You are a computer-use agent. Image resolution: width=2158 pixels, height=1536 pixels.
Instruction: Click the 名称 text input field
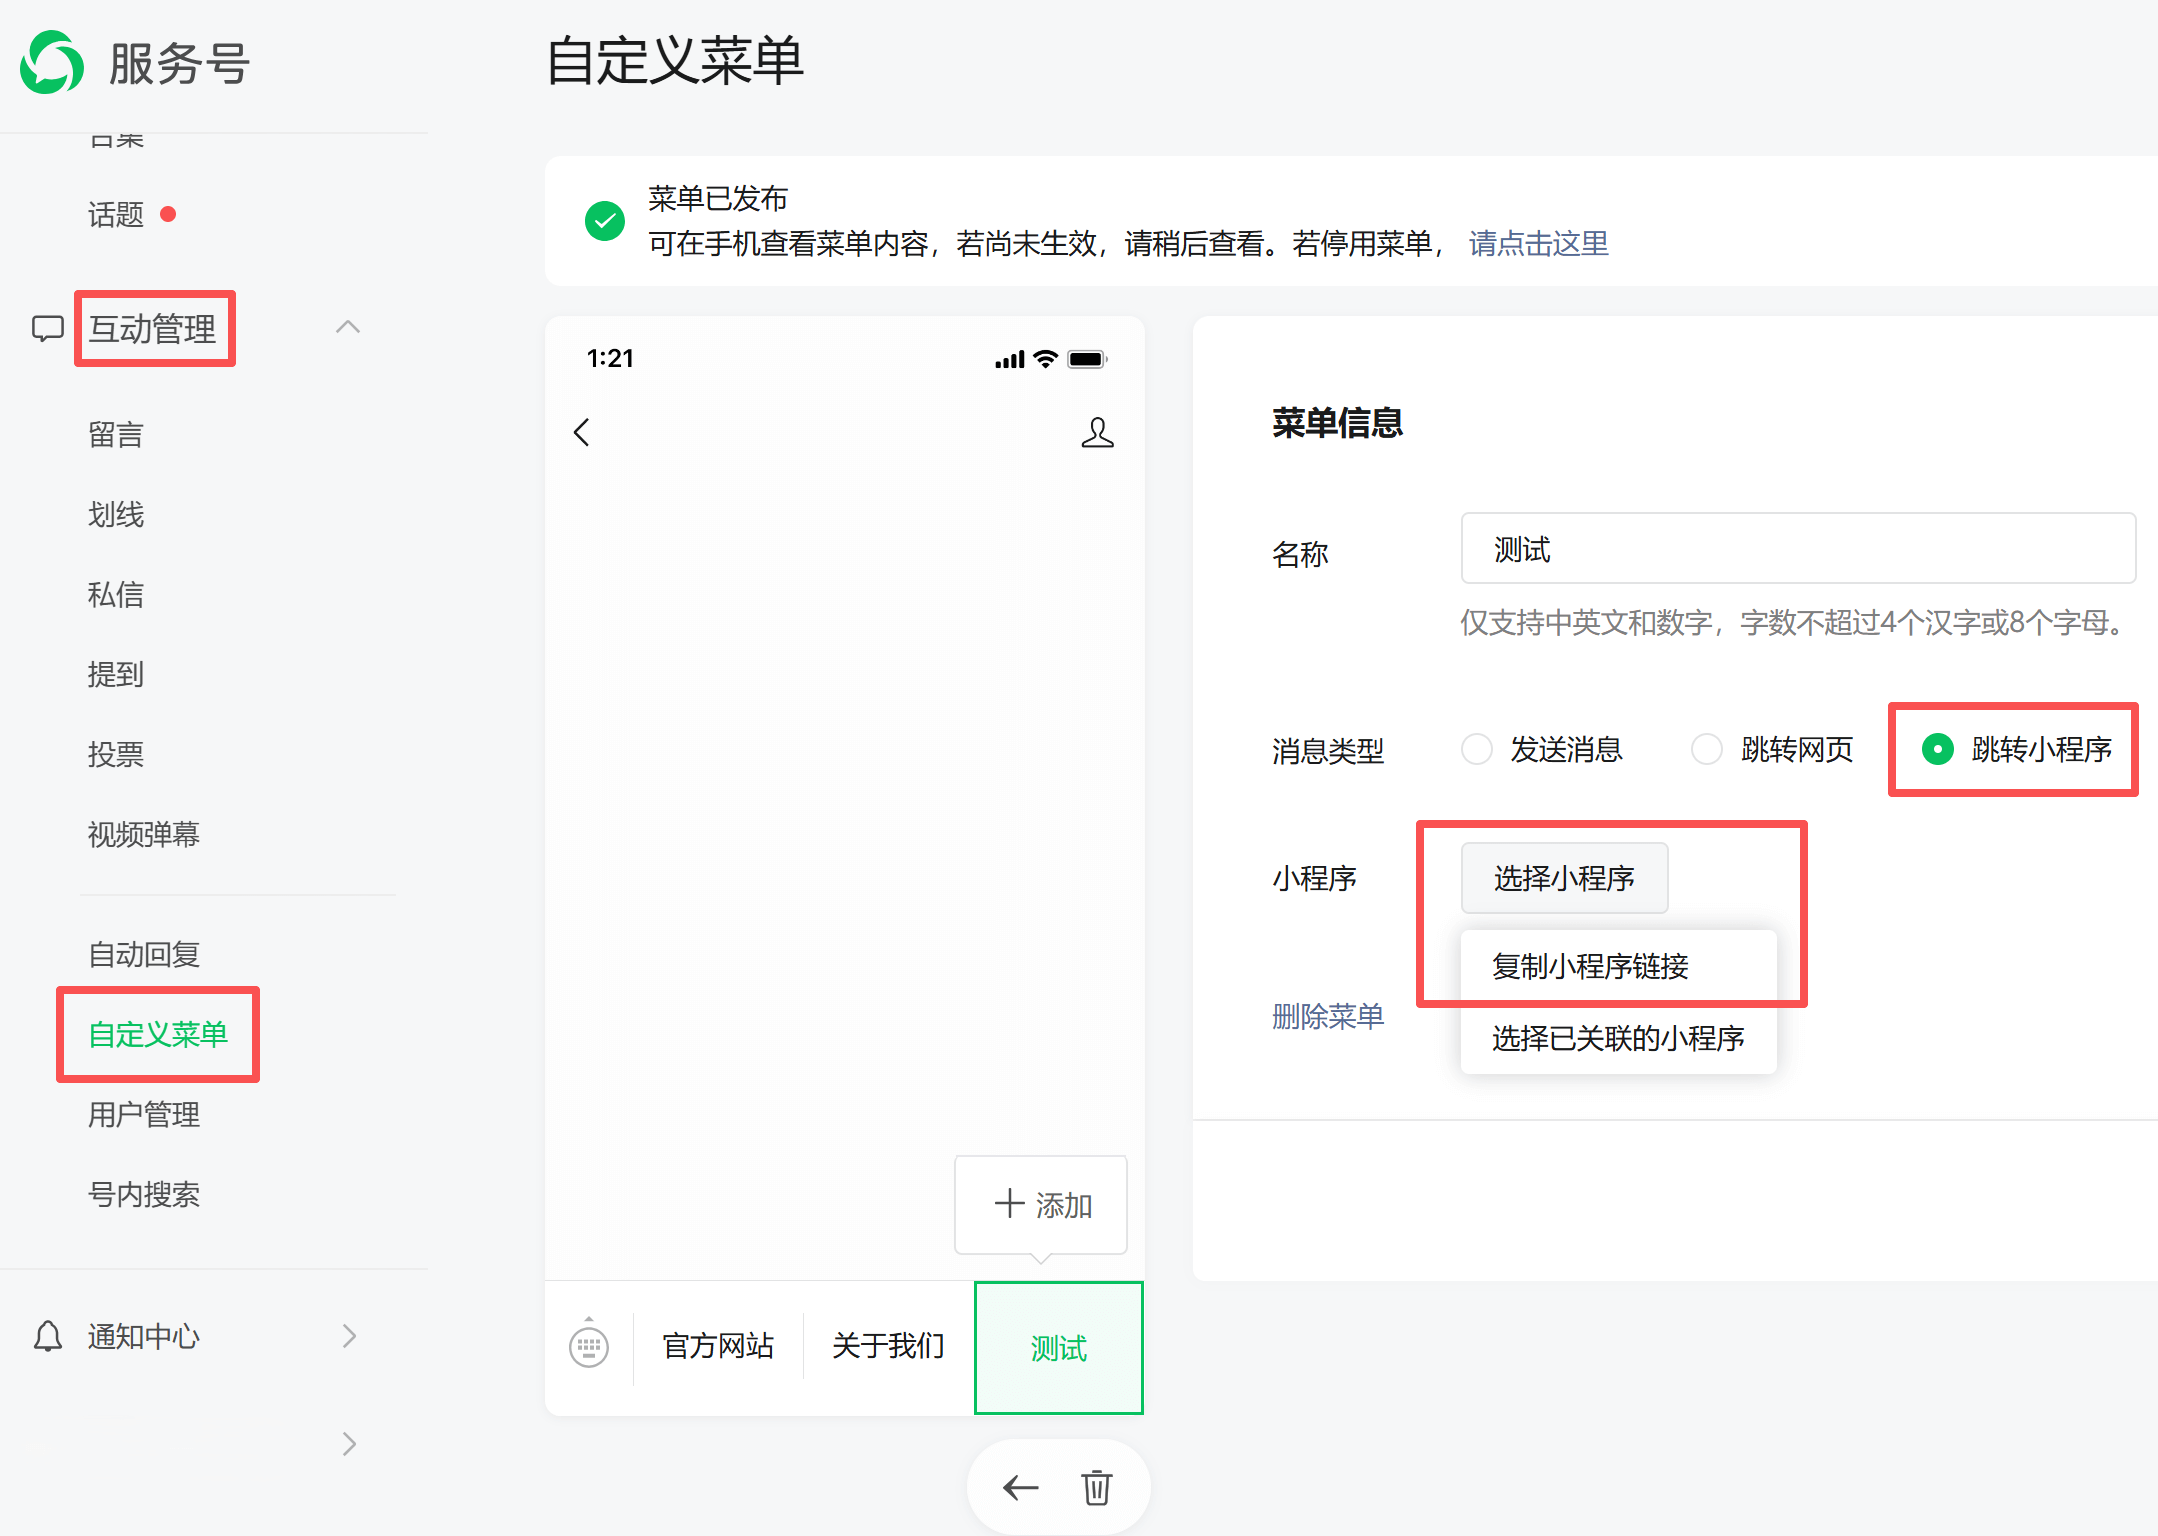click(1797, 549)
